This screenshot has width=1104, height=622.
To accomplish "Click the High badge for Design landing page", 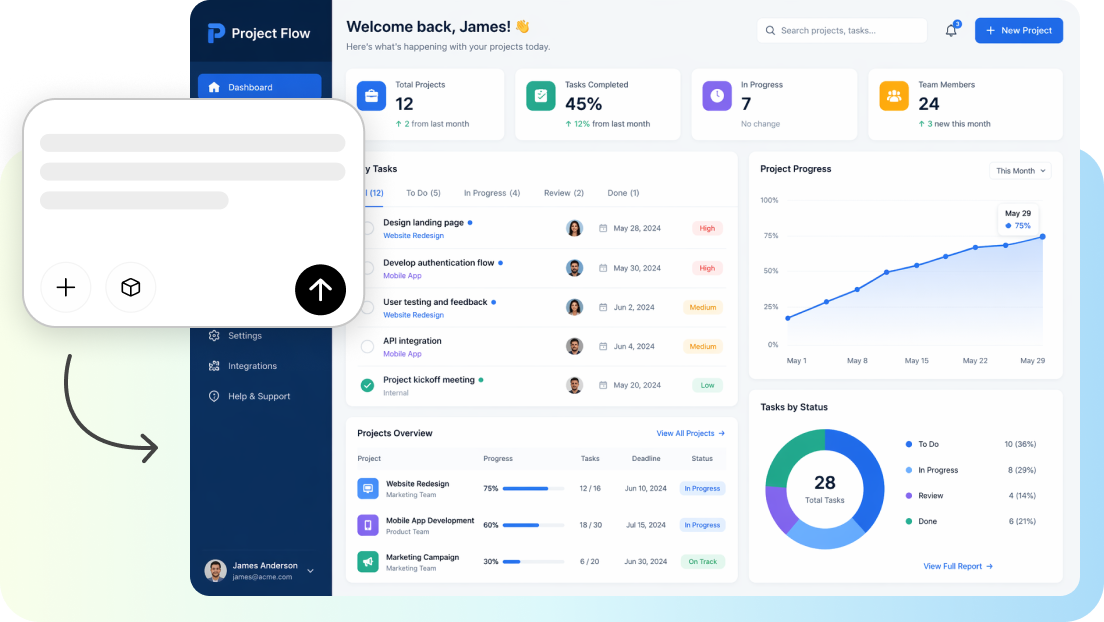I will 707,228.
